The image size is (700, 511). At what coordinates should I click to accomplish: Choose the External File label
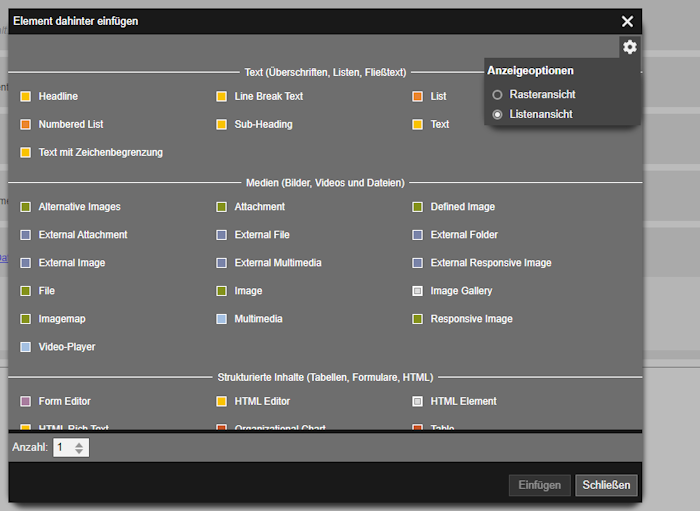(x=262, y=235)
